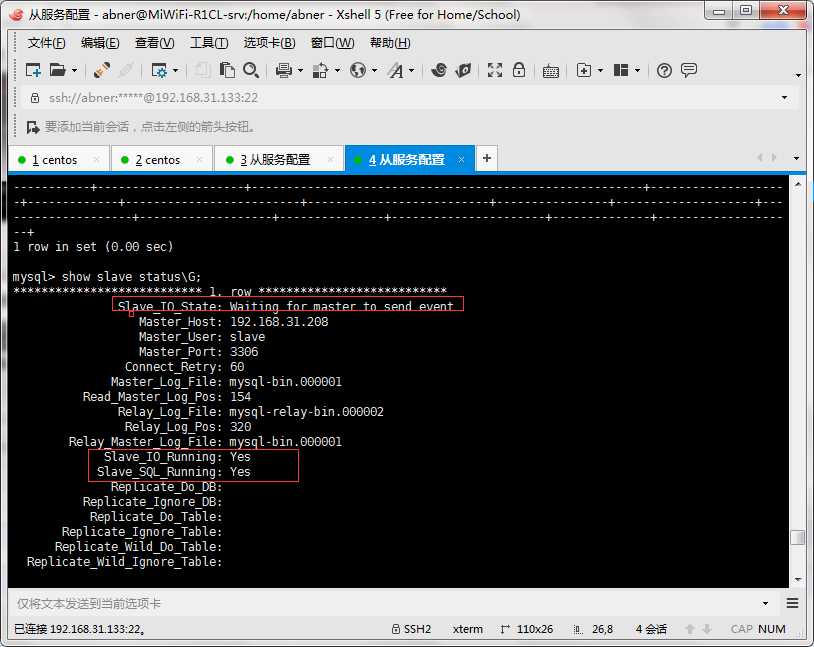Screen dimensions: 814x647
Task: Click the mysql-relay-bin.000002 value
Action: (x=306, y=412)
